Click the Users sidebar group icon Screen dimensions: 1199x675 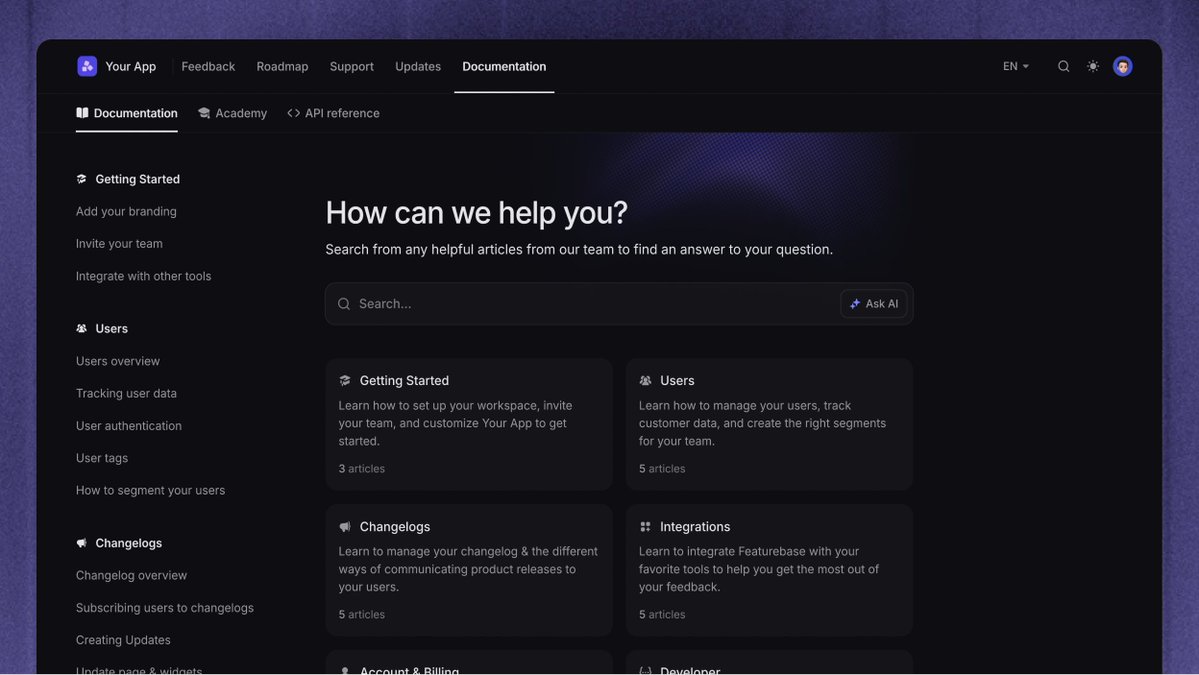(82, 329)
